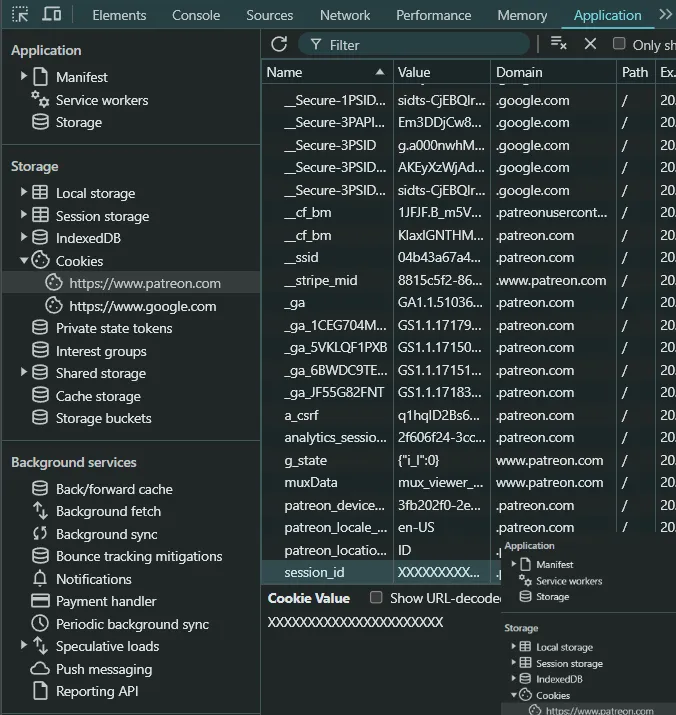
Task: Expand the Local storage tree arrow
Action: [x=24, y=192]
